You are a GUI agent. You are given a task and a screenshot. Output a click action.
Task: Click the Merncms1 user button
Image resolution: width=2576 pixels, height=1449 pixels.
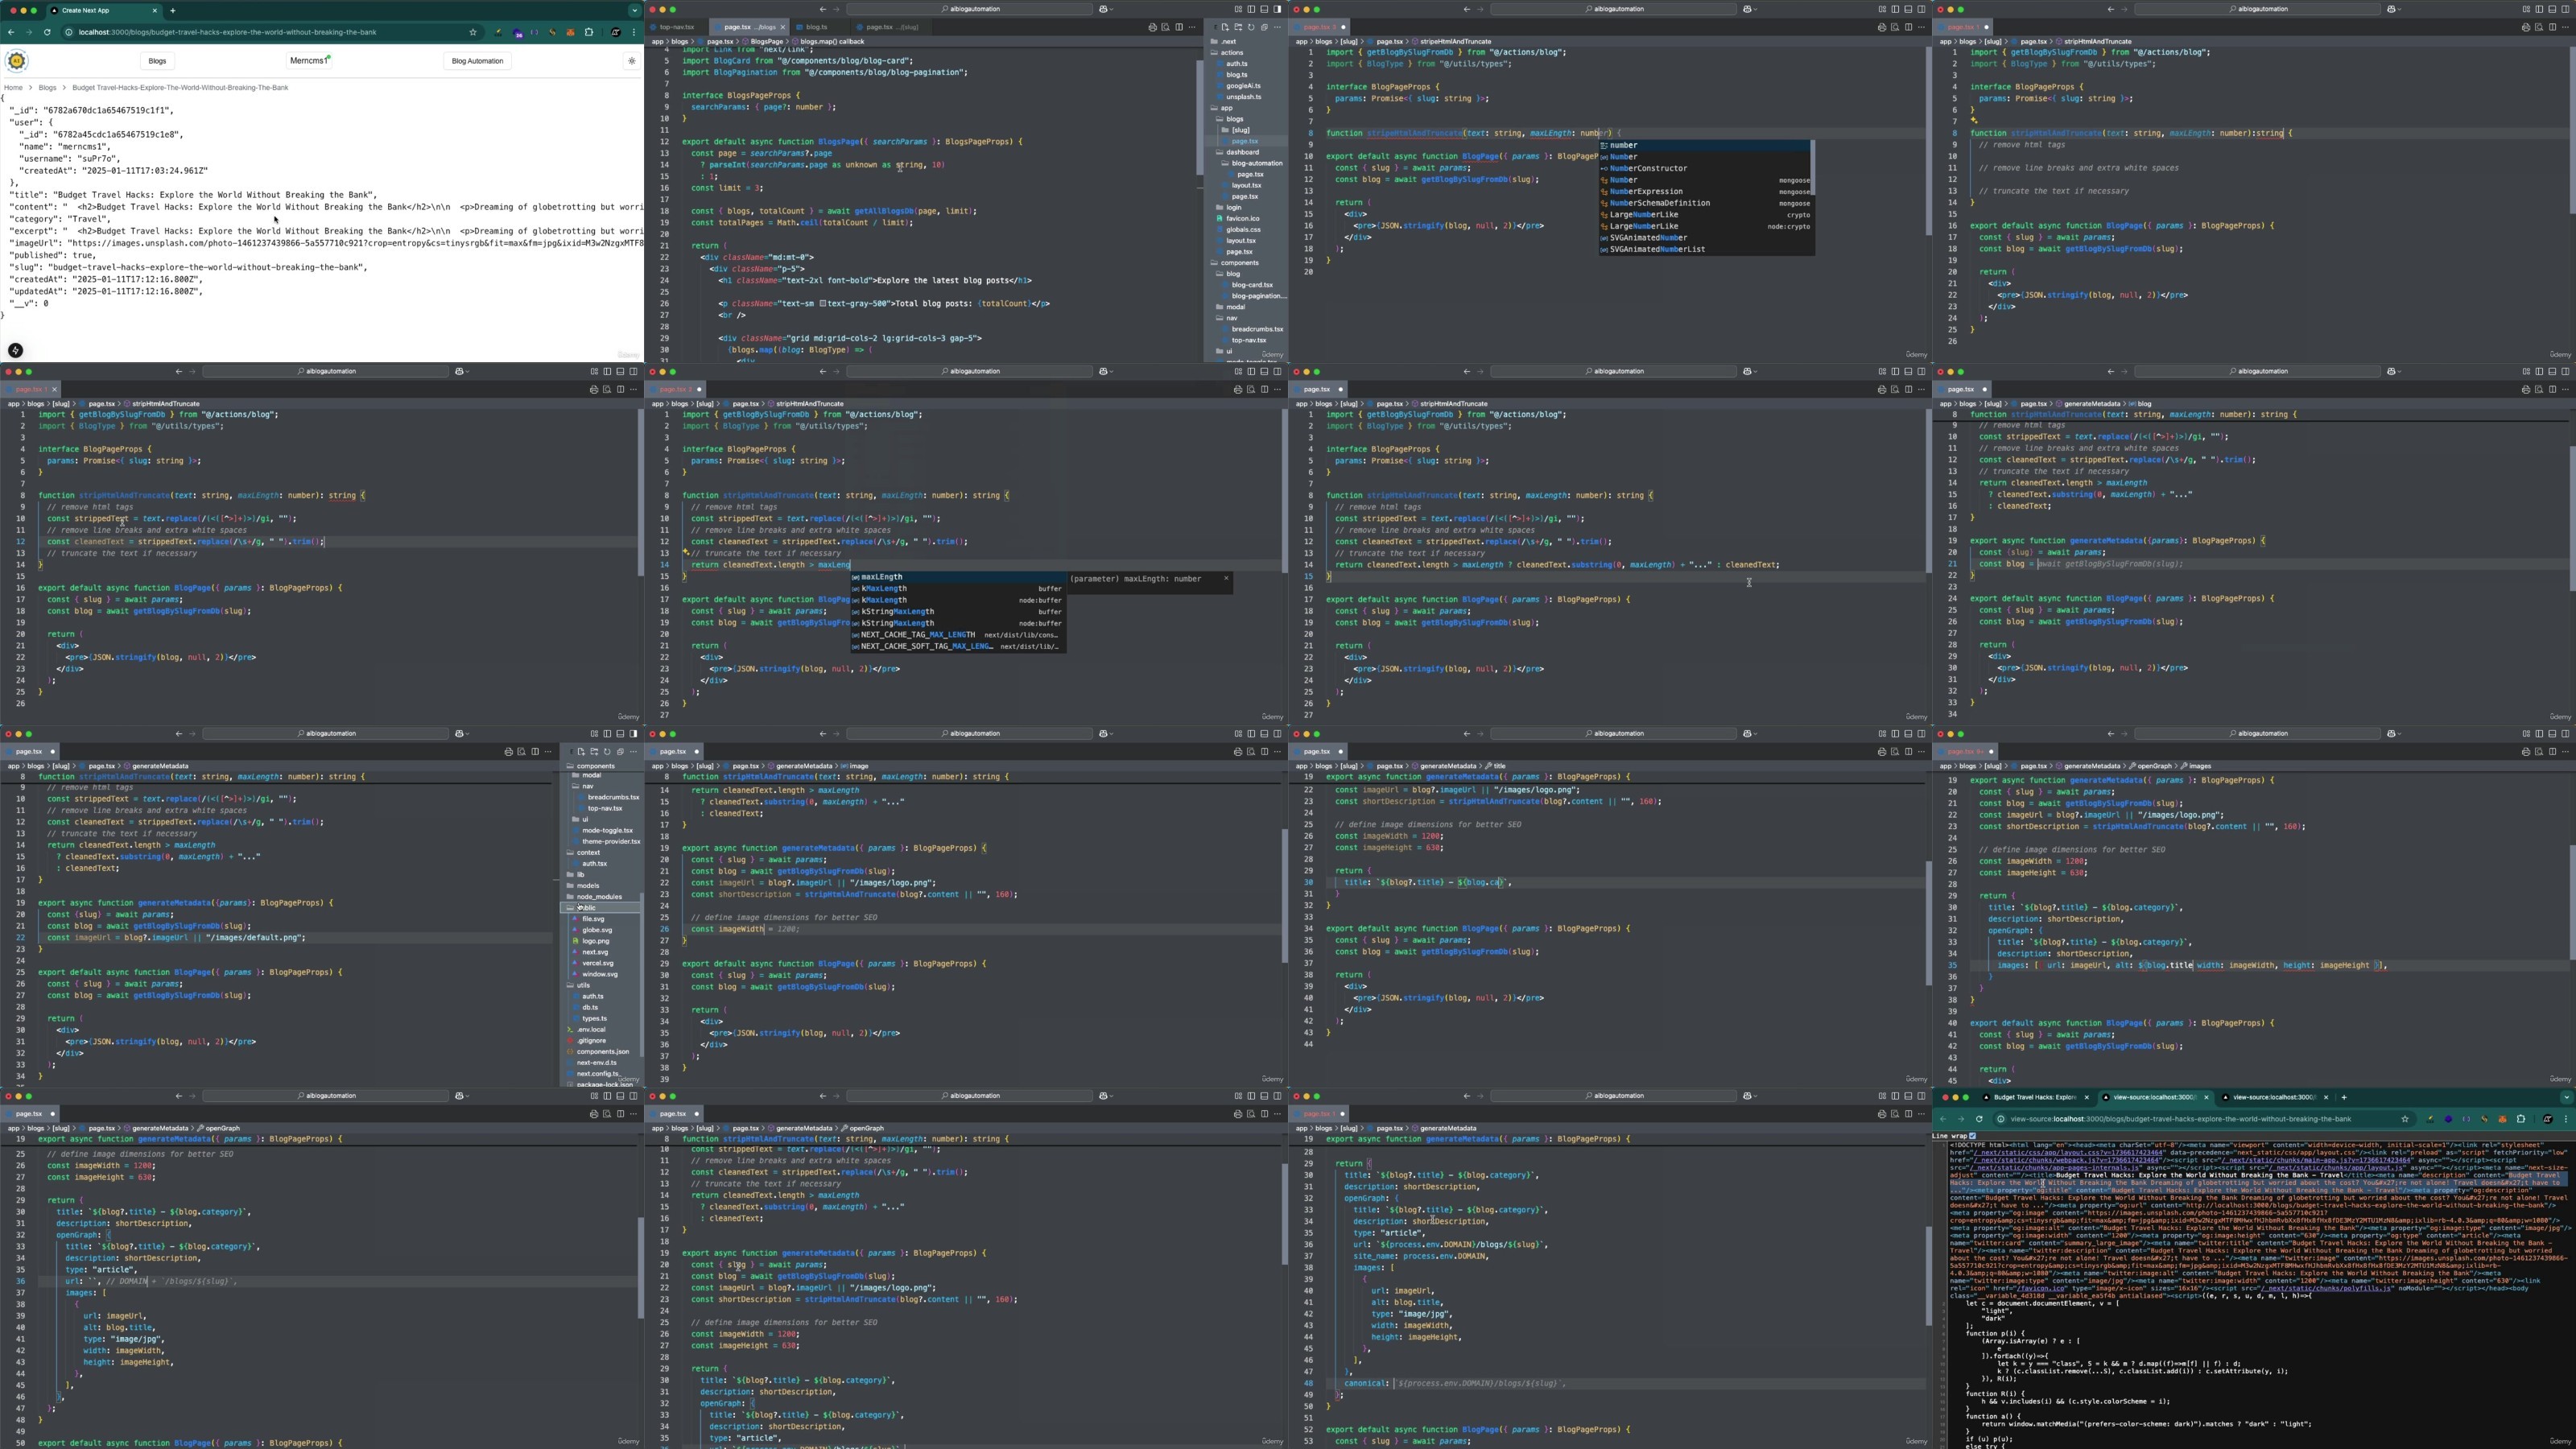(309, 61)
